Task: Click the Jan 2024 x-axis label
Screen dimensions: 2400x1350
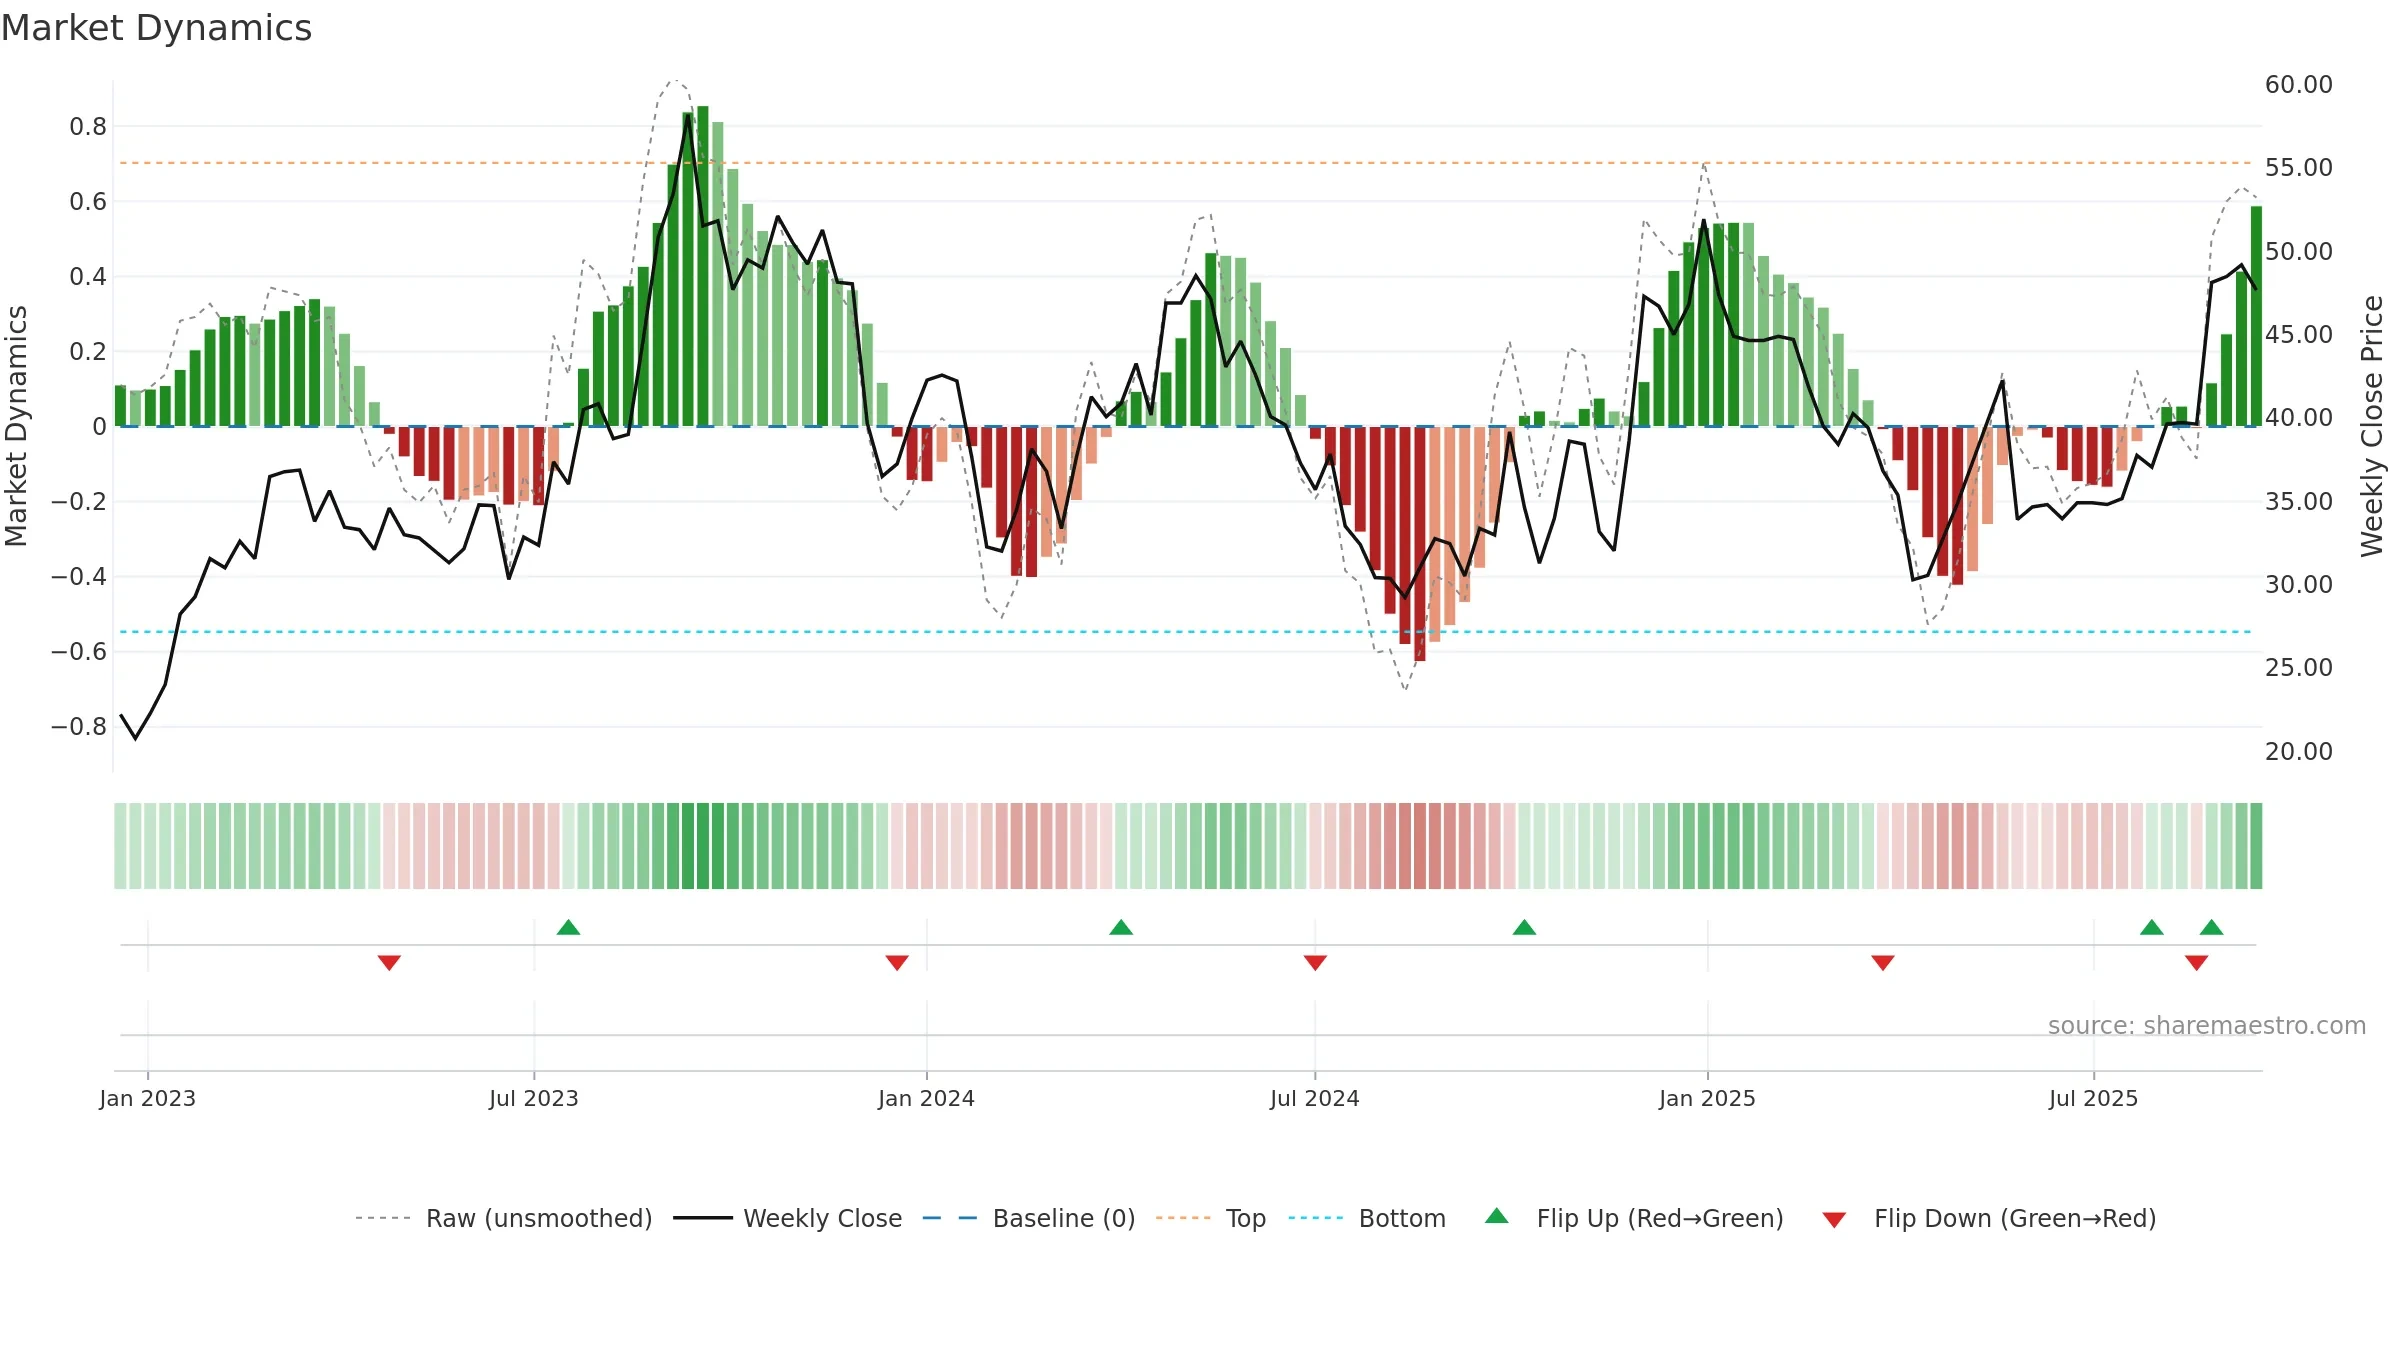Action: tap(926, 1098)
